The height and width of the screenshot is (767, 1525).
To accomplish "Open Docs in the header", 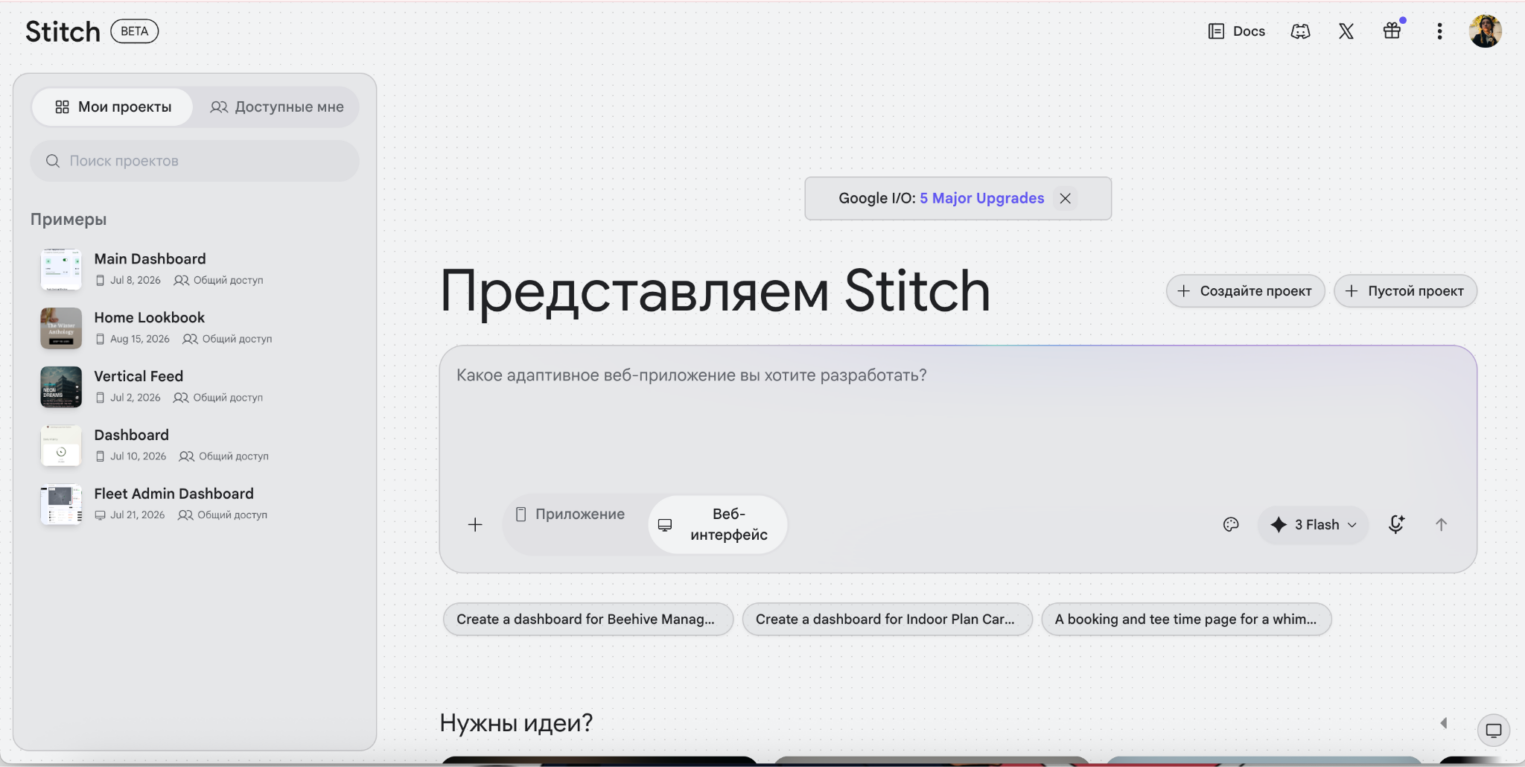I will [x=1237, y=31].
